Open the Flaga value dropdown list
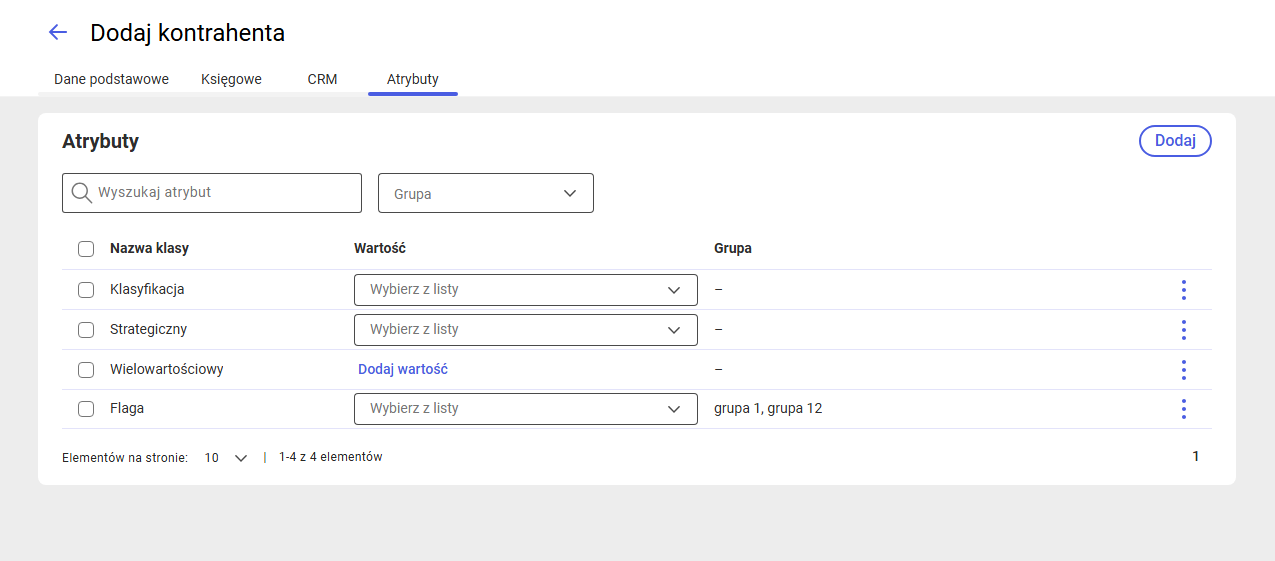The width and height of the screenshot is (1275, 561). click(x=526, y=409)
